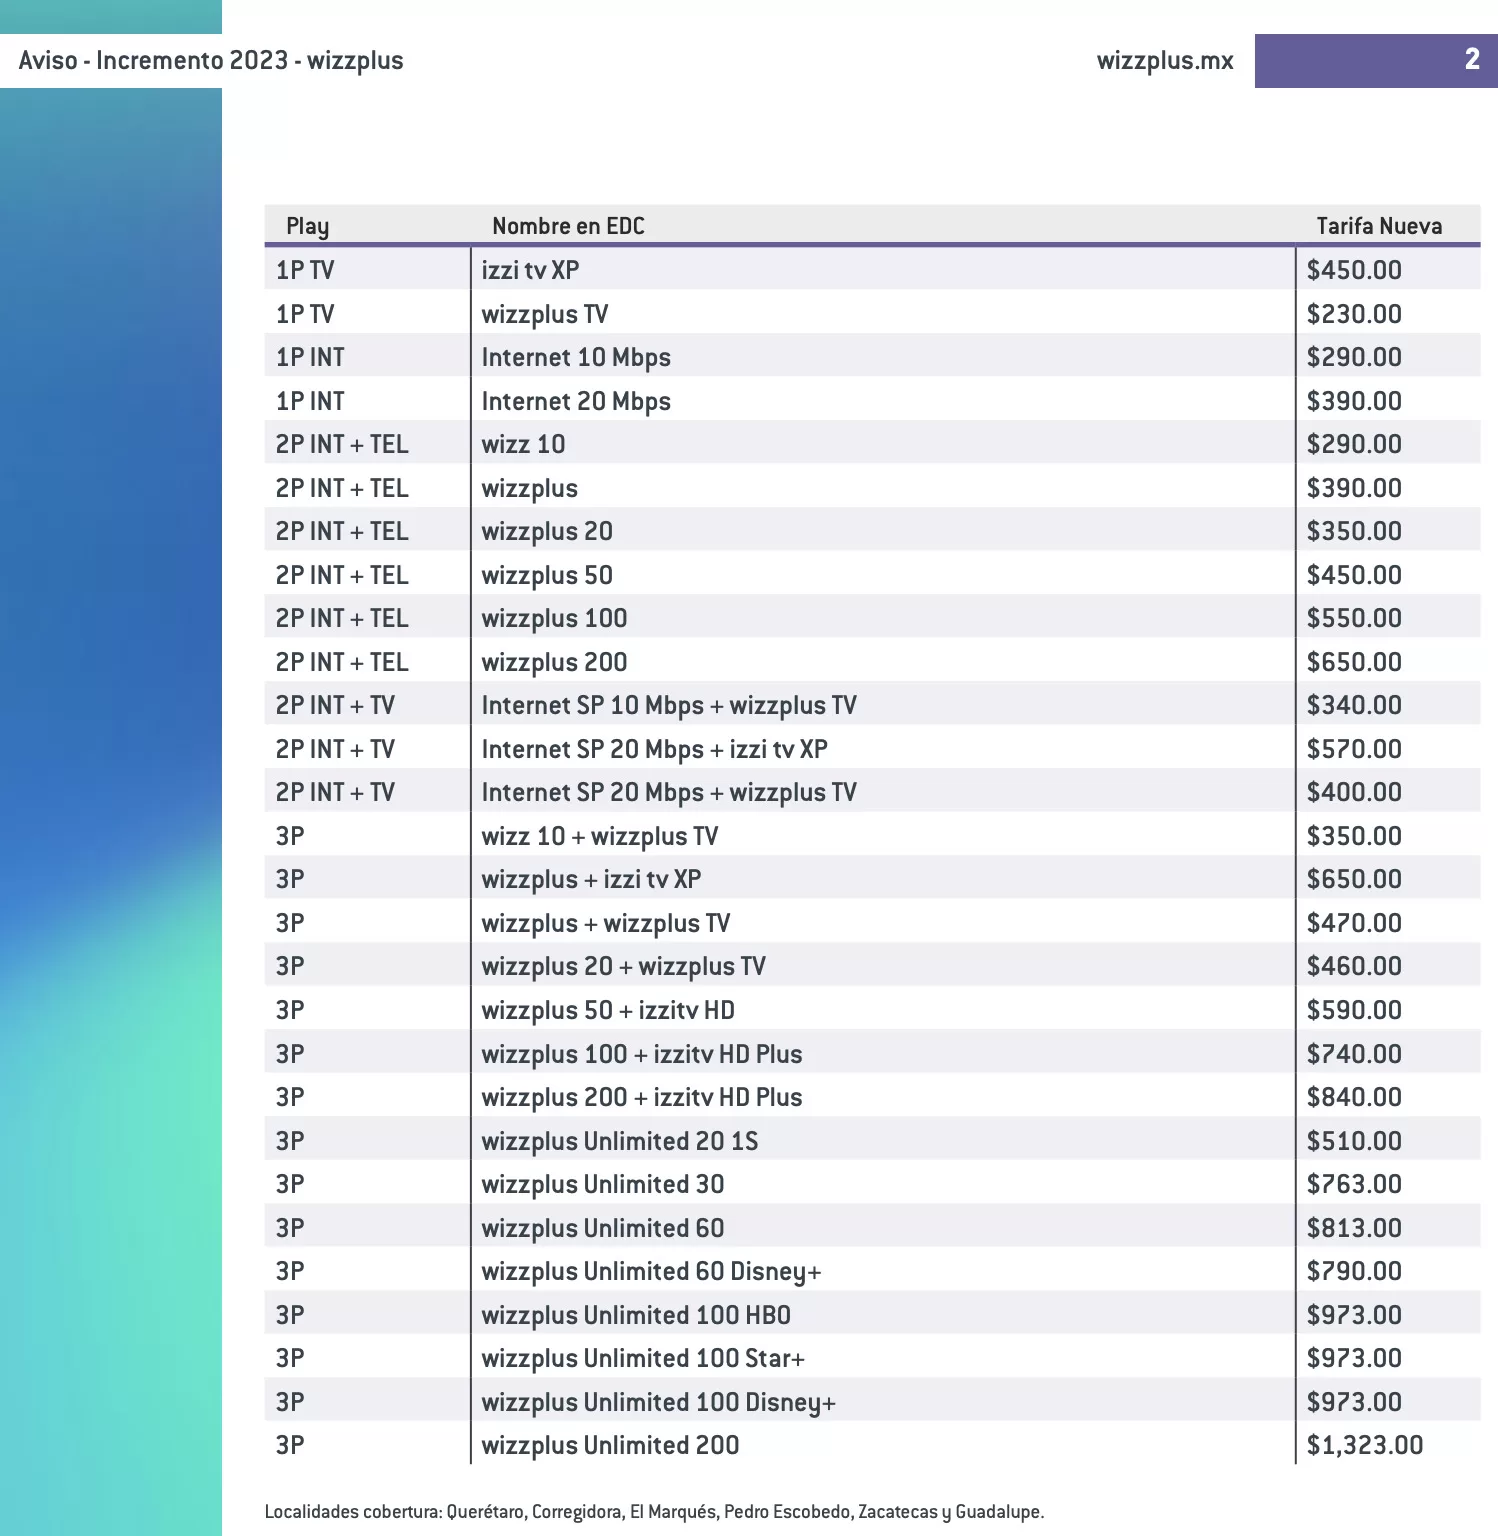Select the 'Internet 20 Mbps' plan name

pyautogui.click(x=576, y=401)
